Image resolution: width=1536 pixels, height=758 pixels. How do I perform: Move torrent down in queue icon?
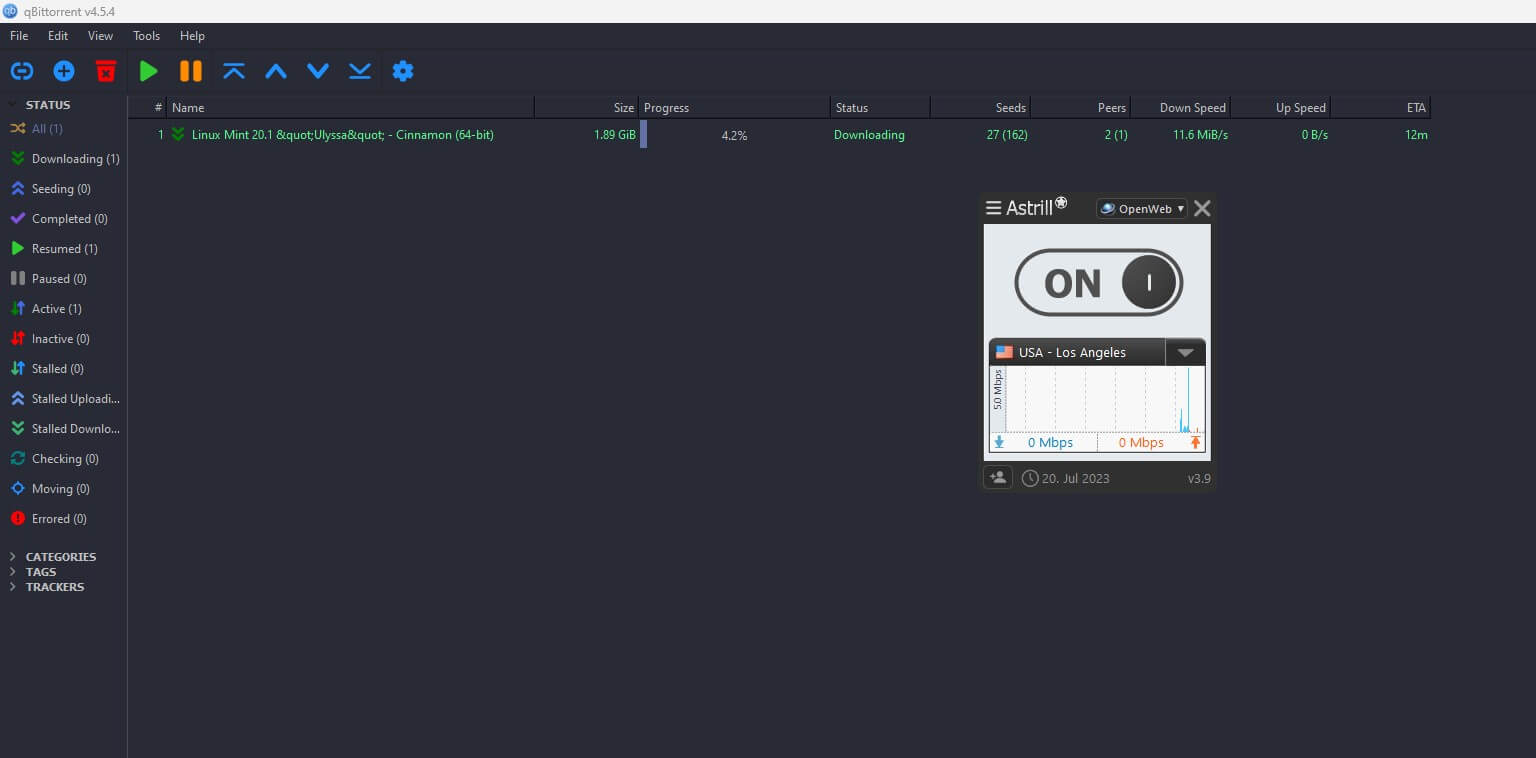coord(318,71)
